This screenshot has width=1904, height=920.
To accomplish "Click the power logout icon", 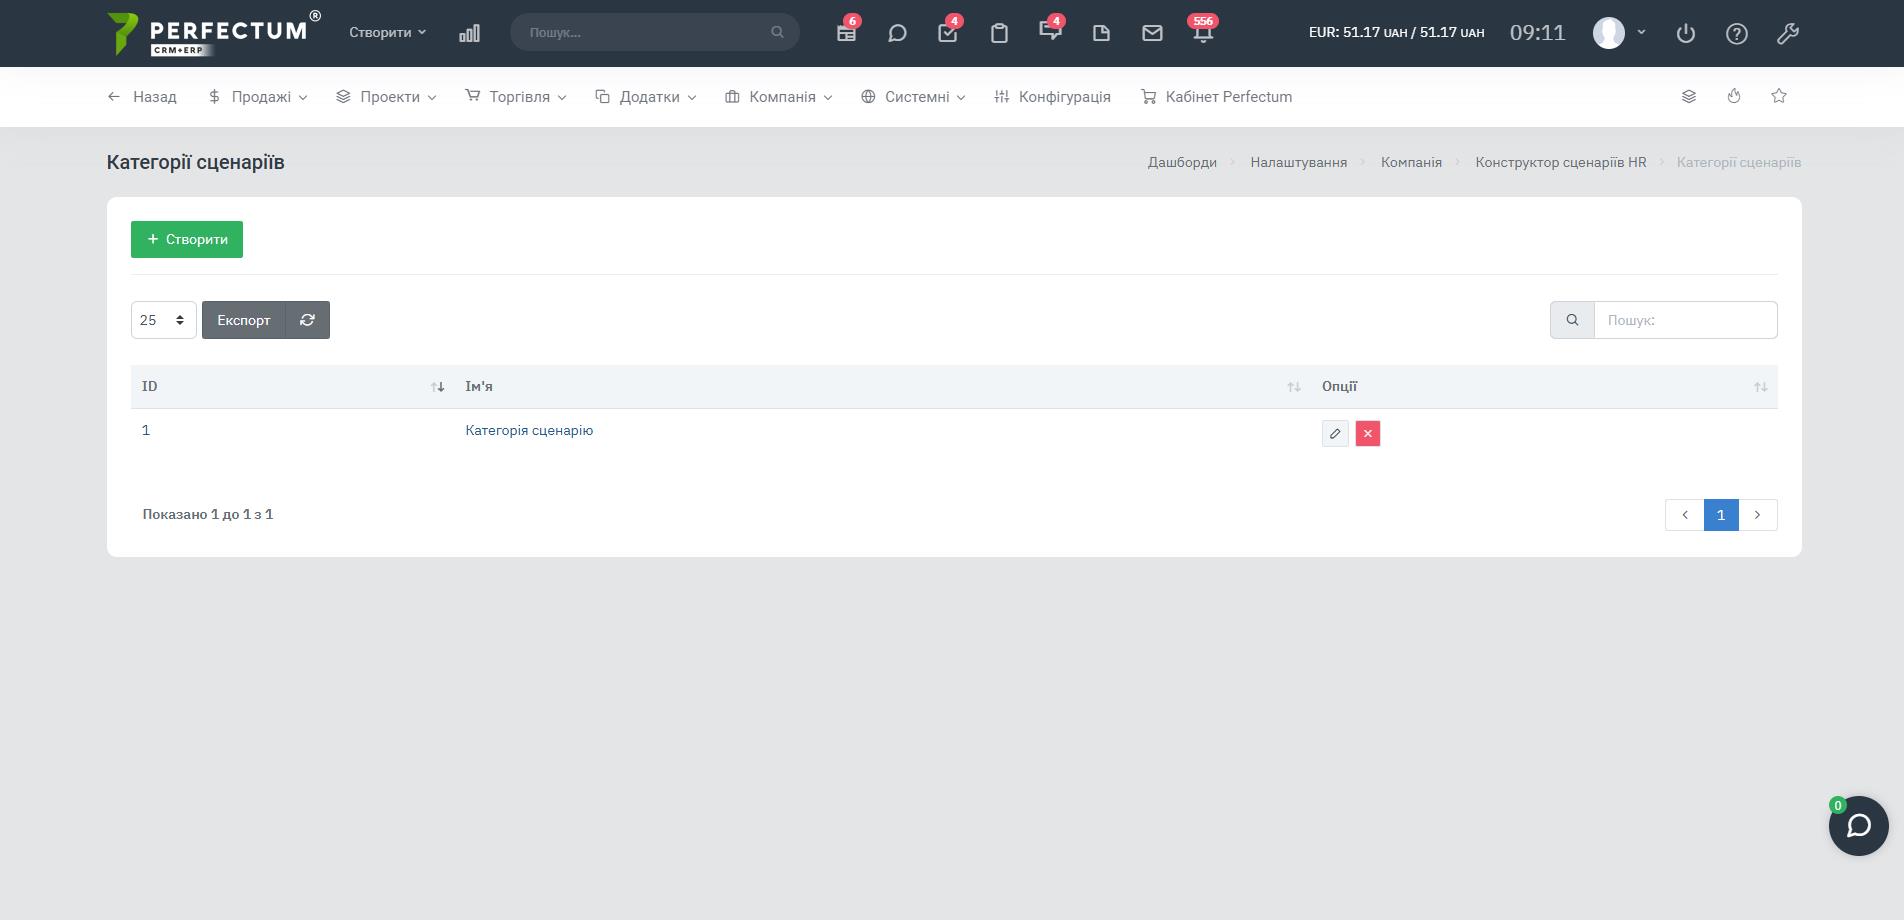I will pyautogui.click(x=1686, y=33).
